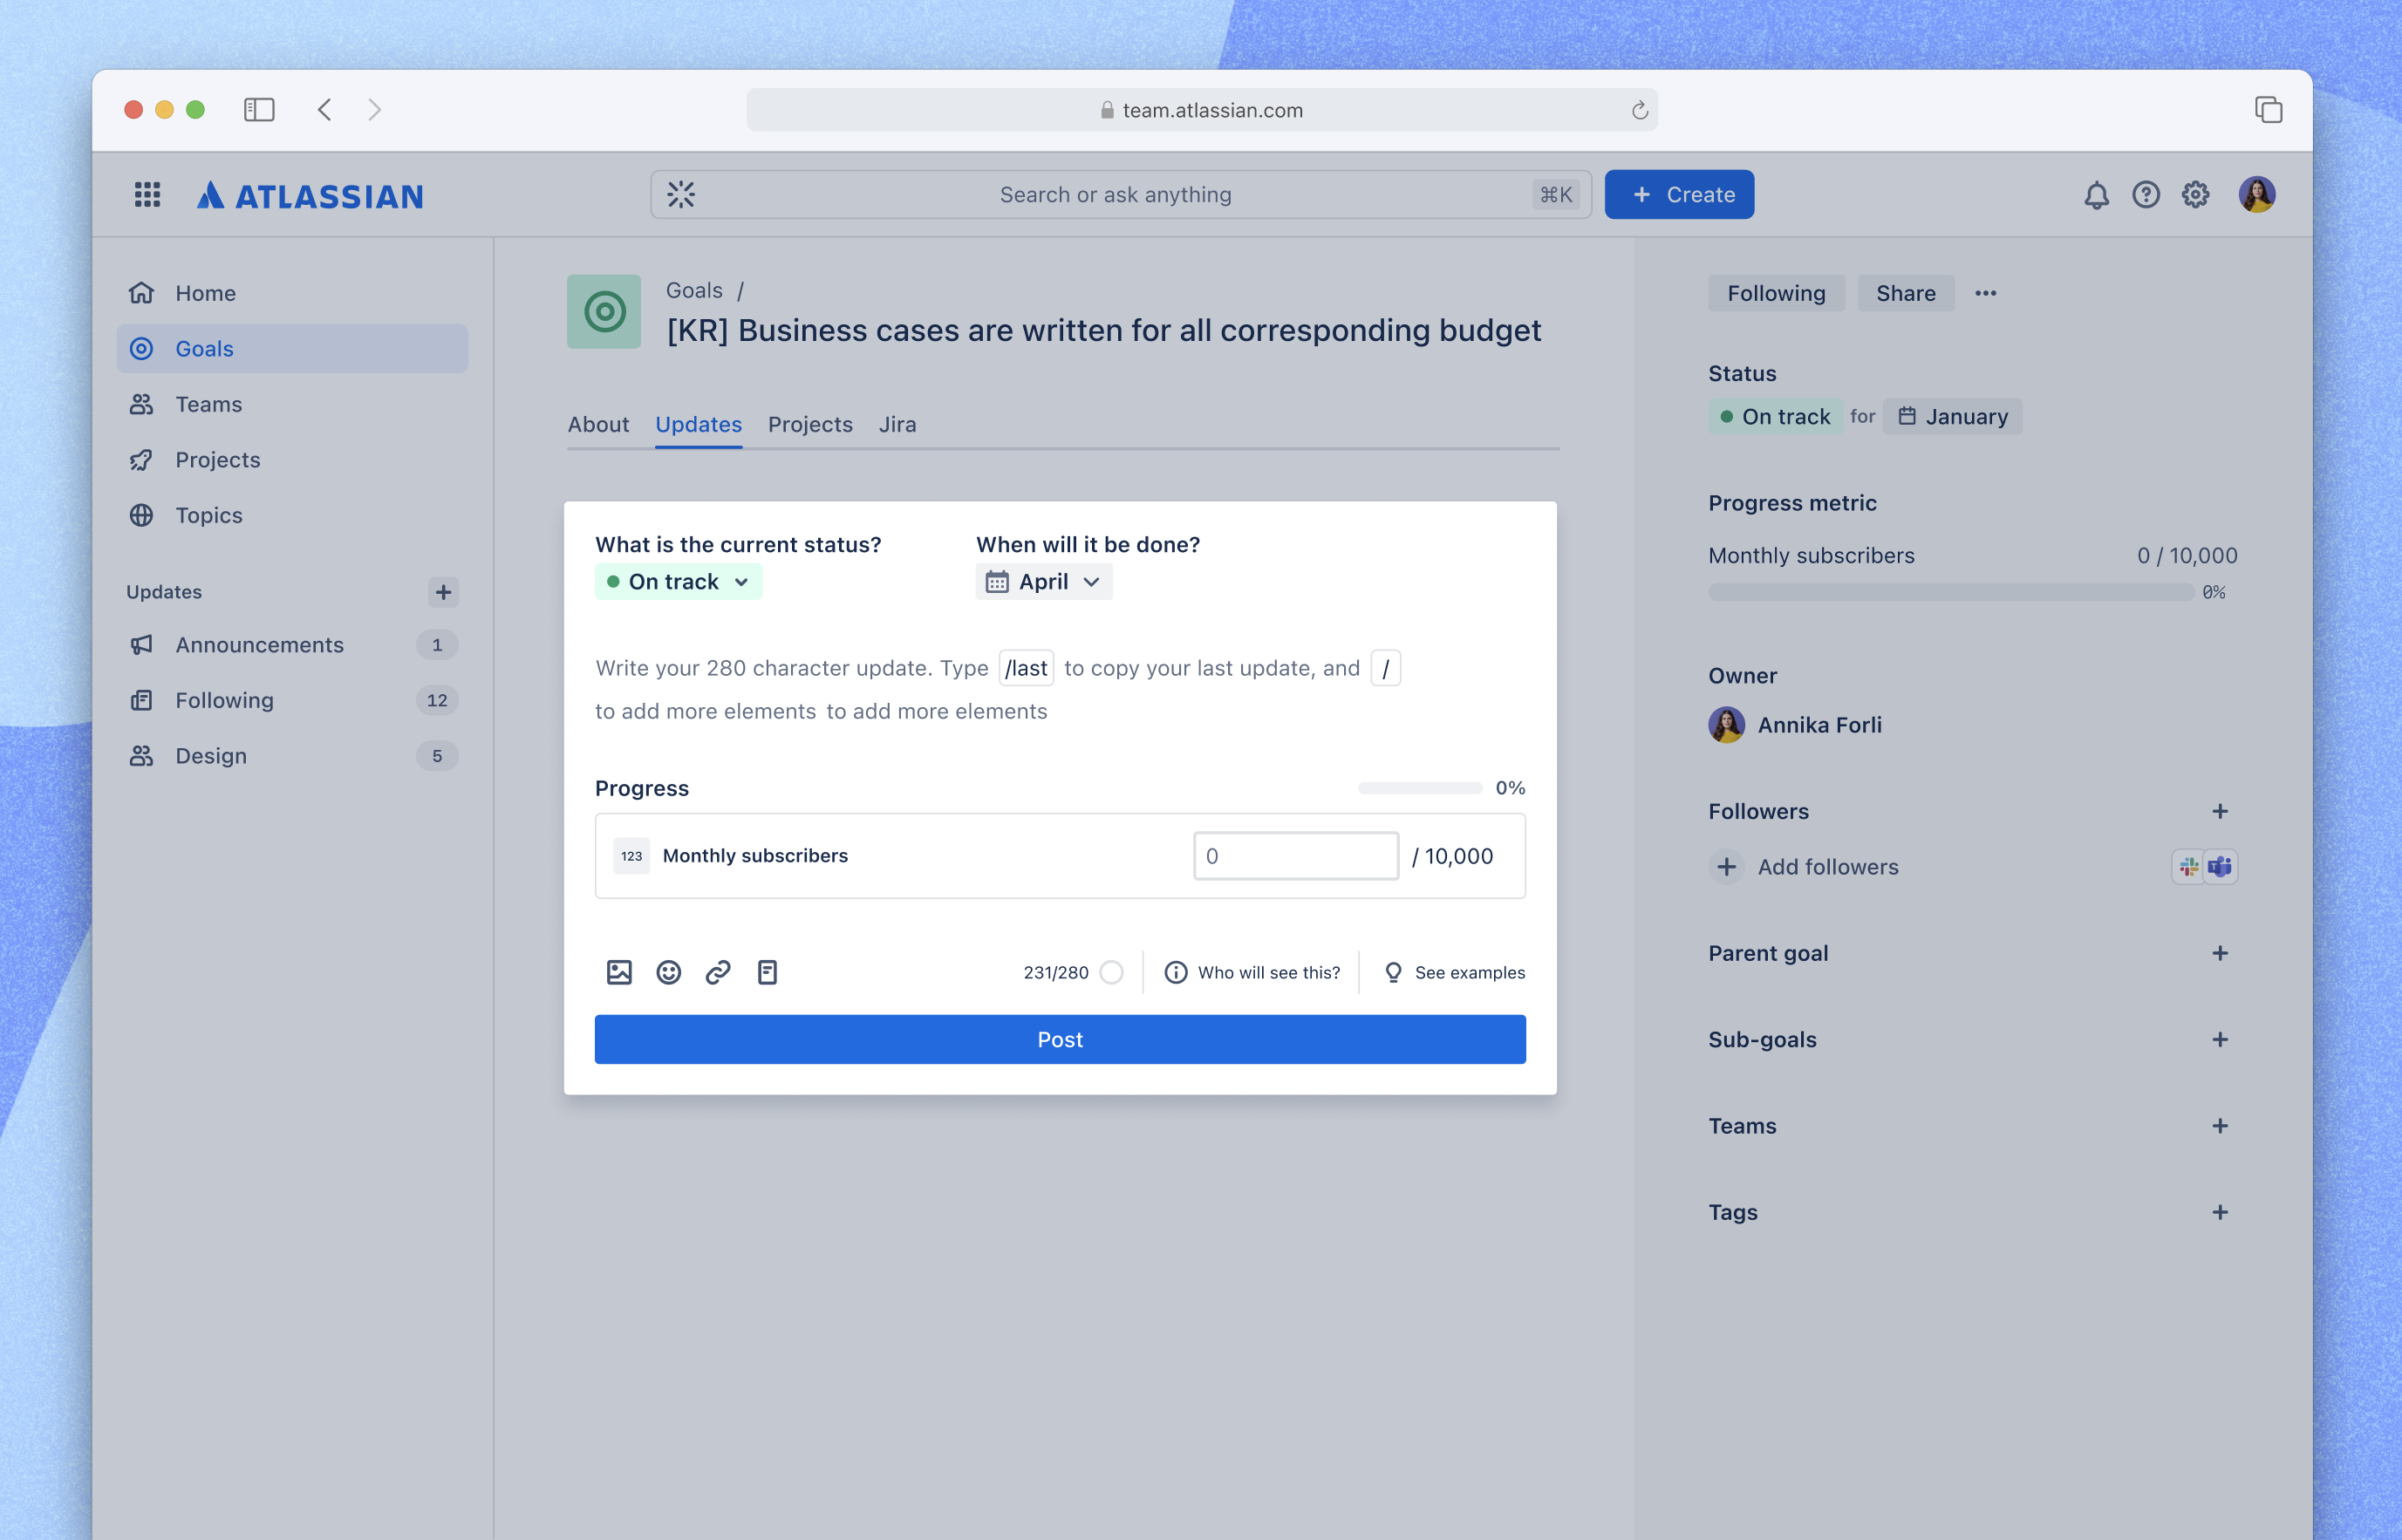This screenshot has height=1540, width=2402.
Task: Open the settings gear icon
Action: [2195, 195]
